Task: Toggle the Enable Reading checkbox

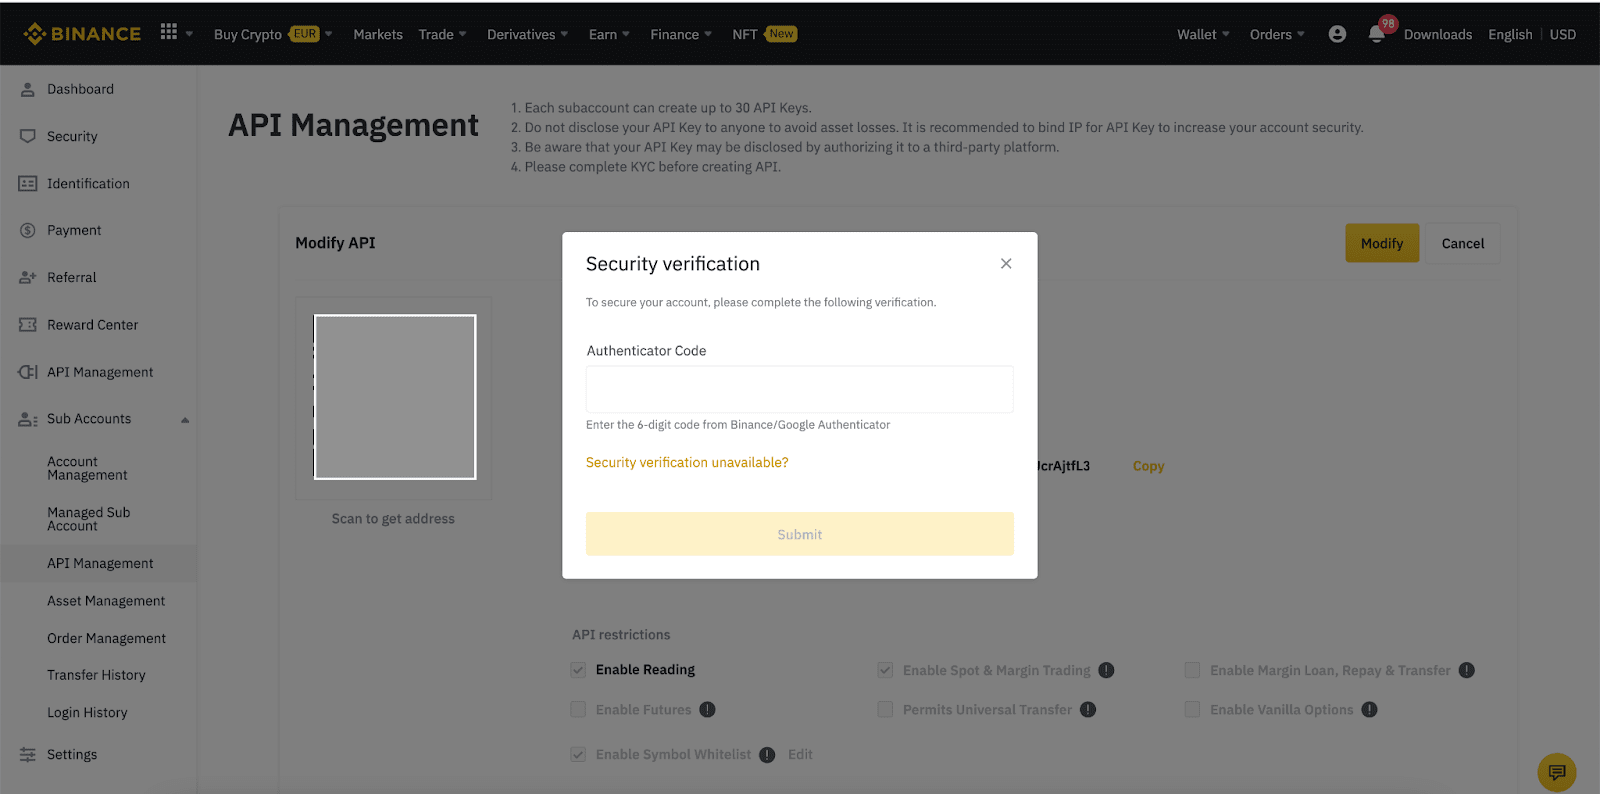Action: (x=578, y=670)
